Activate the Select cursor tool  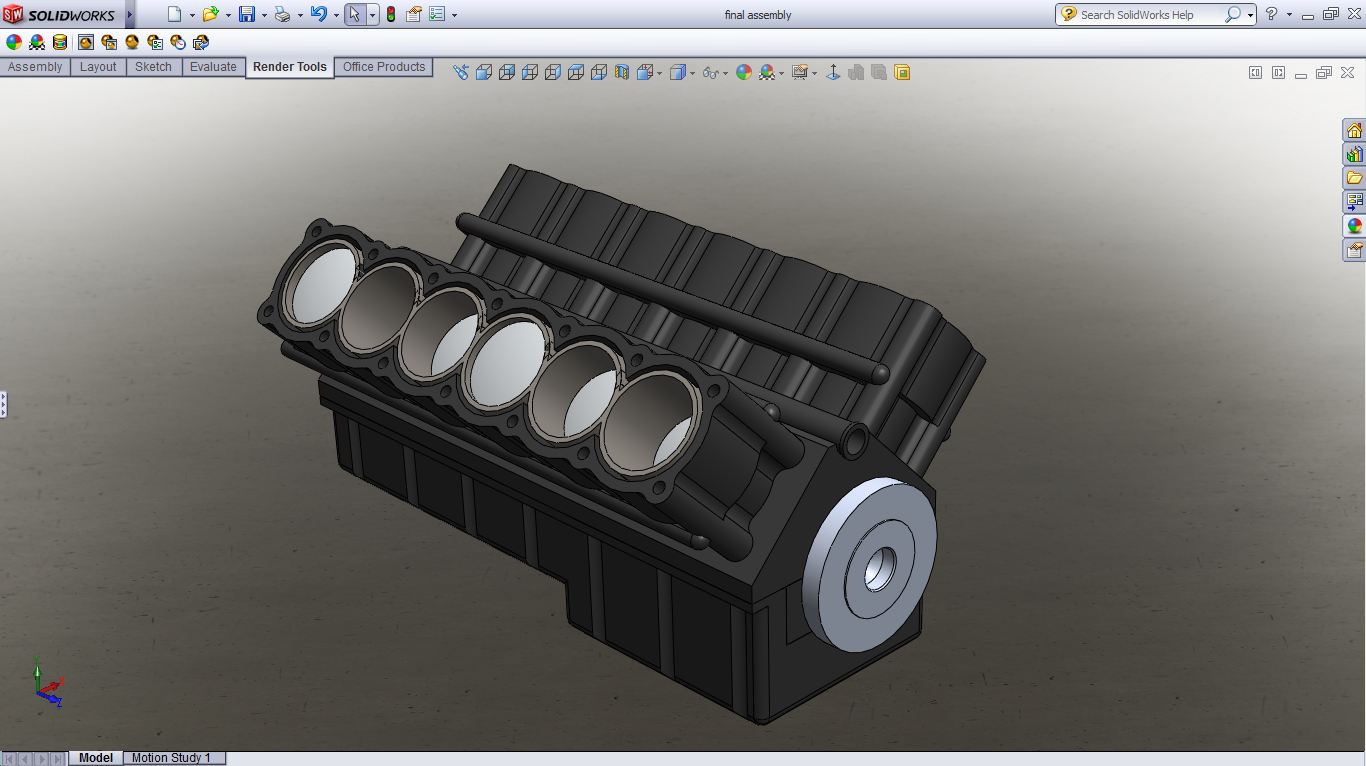[354, 14]
